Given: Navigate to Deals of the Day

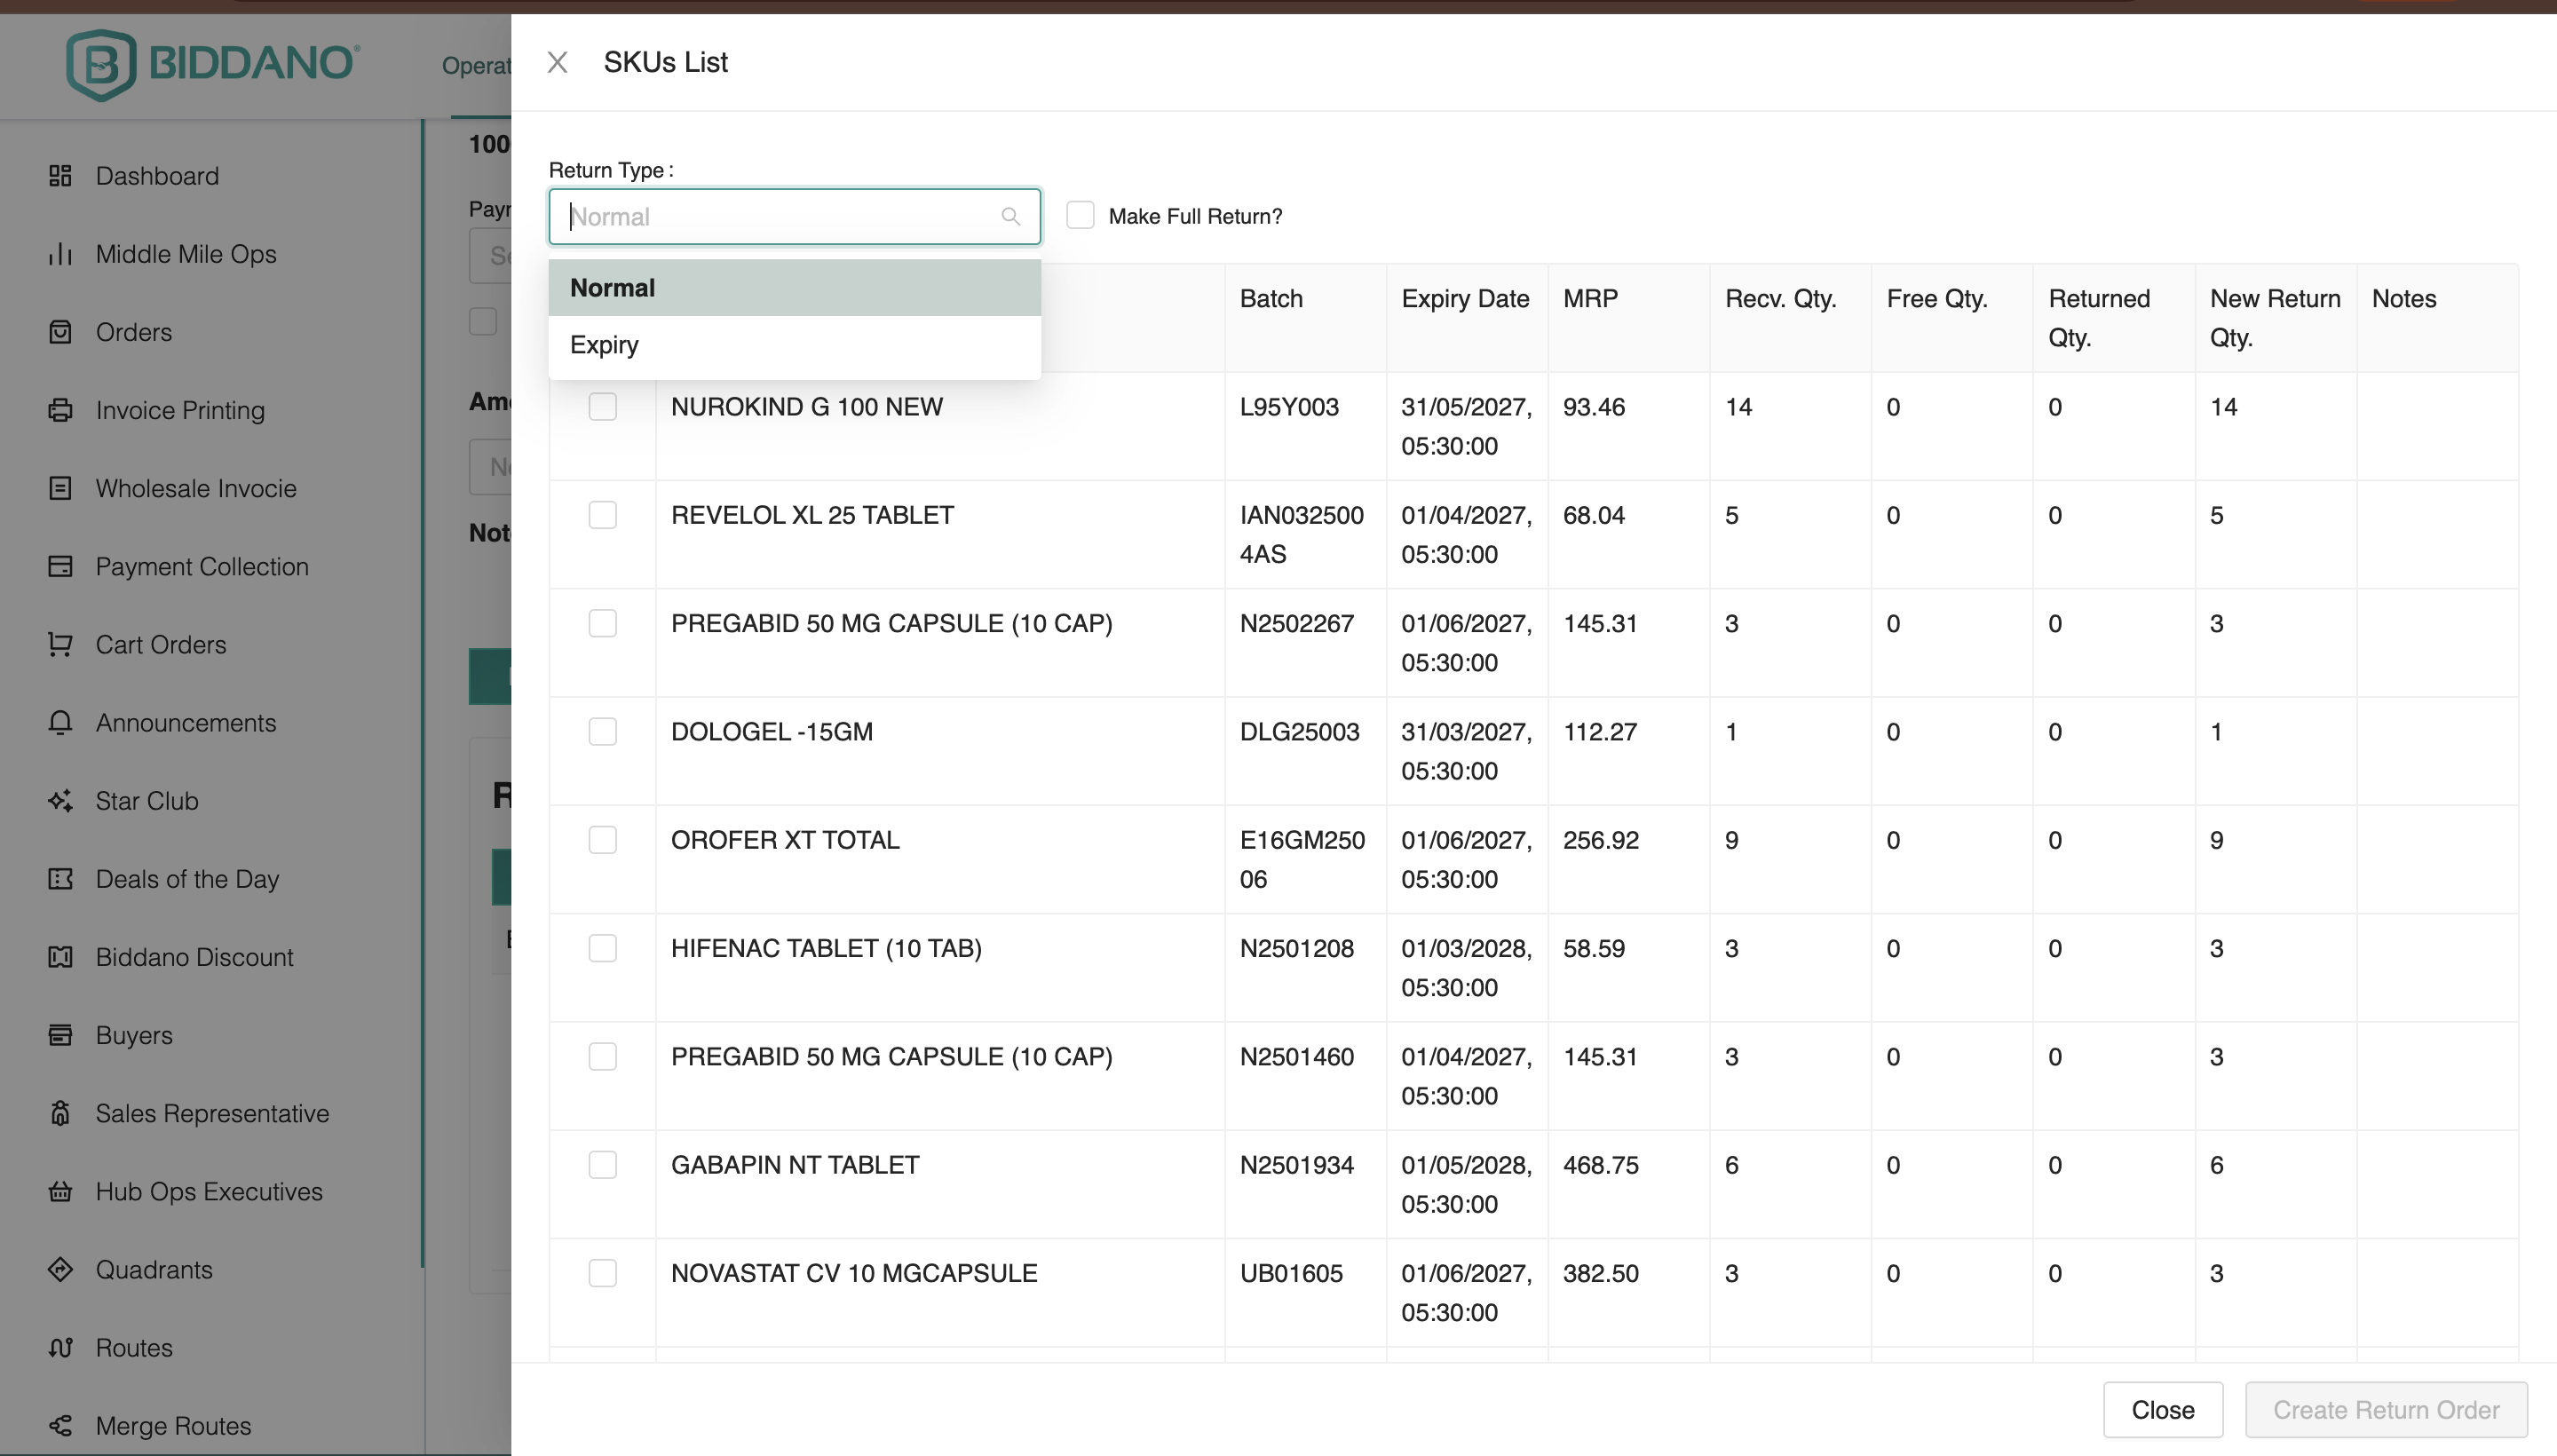Looking at the screenshot, I should (187, 879).
